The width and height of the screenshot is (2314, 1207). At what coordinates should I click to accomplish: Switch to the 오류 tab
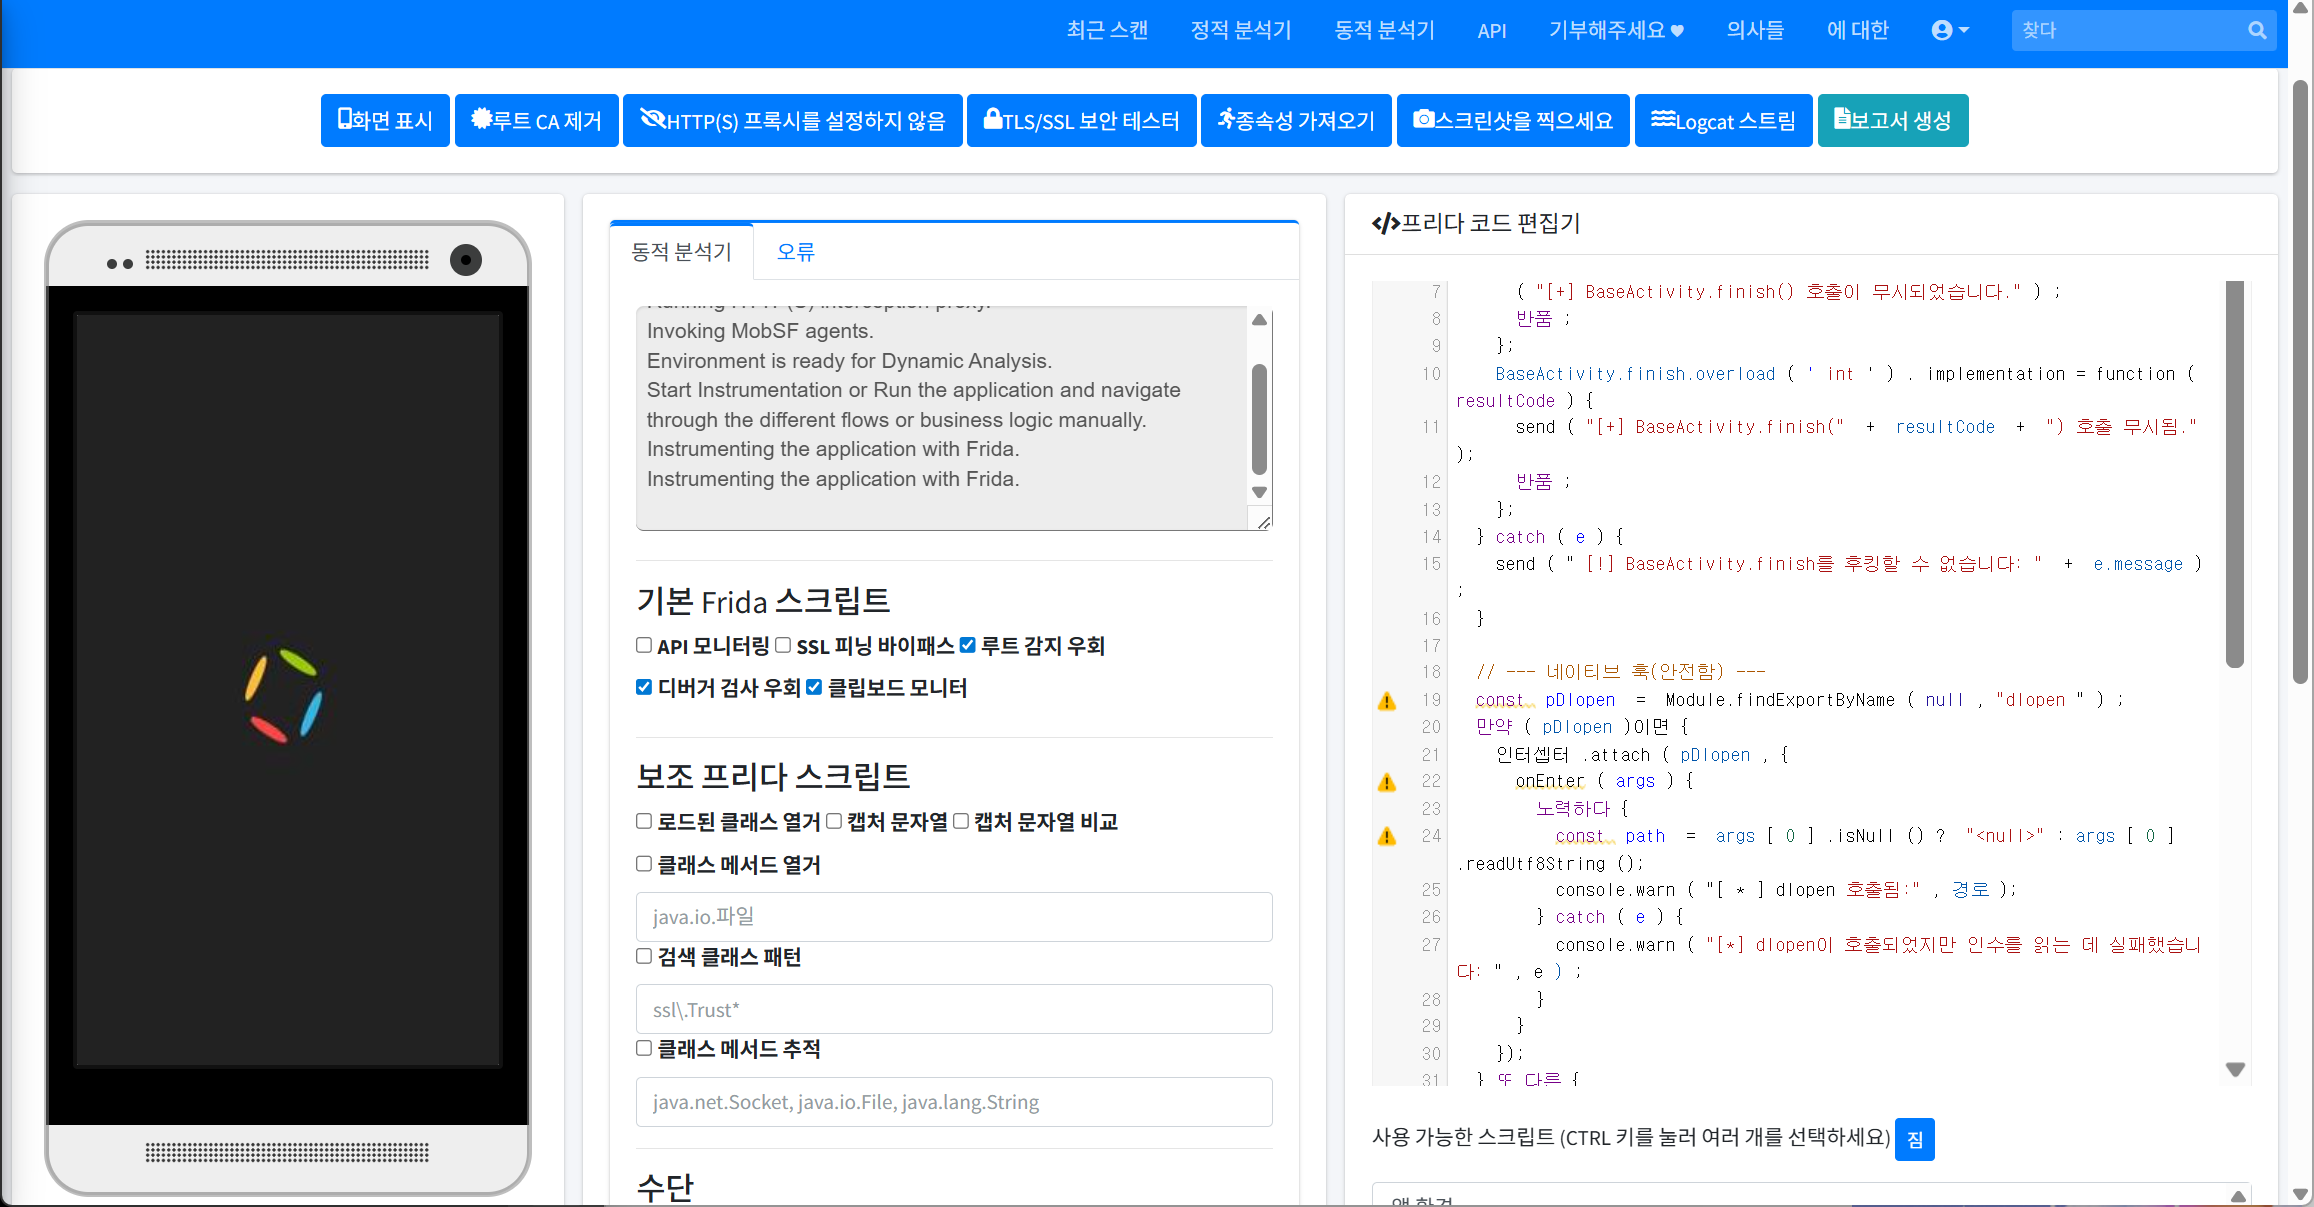(x=795, y=252)
